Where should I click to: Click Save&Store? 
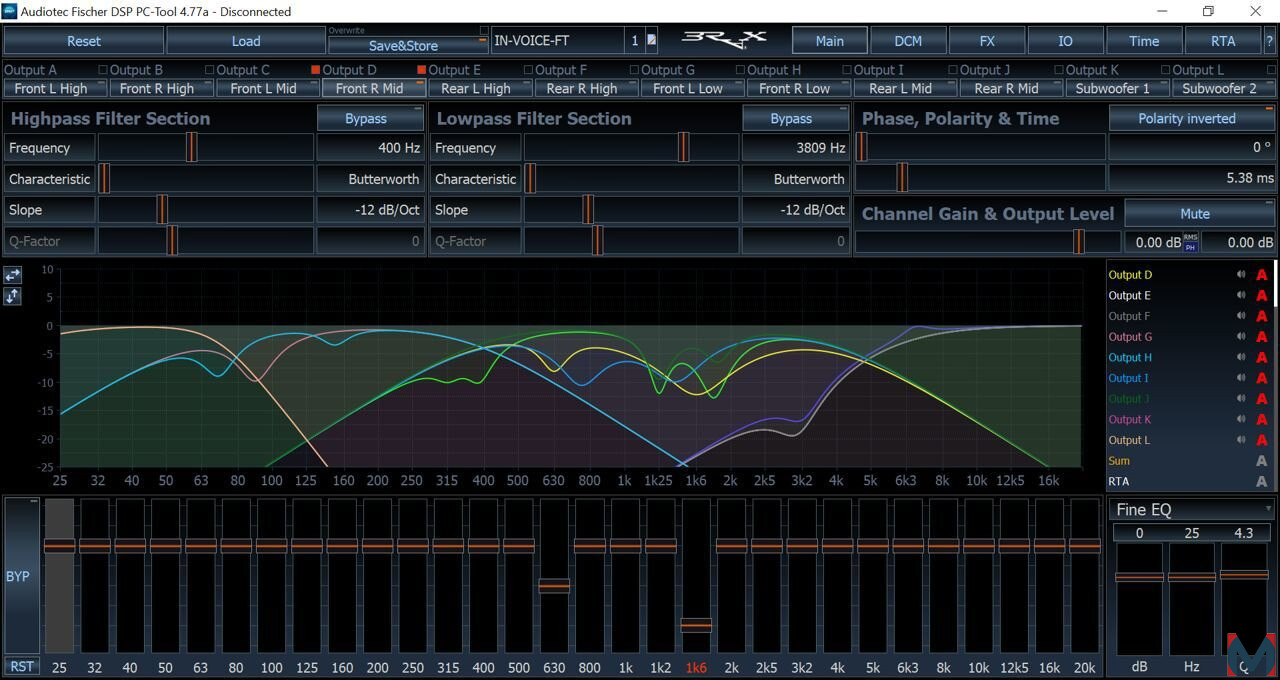[408, 46]
